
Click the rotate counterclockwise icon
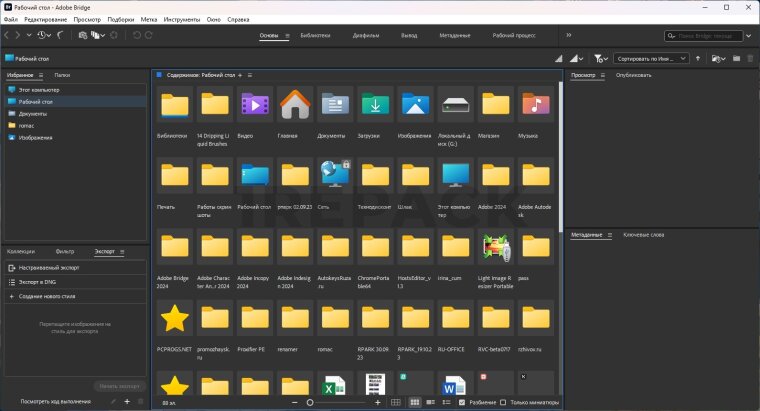tap(135, 35)
